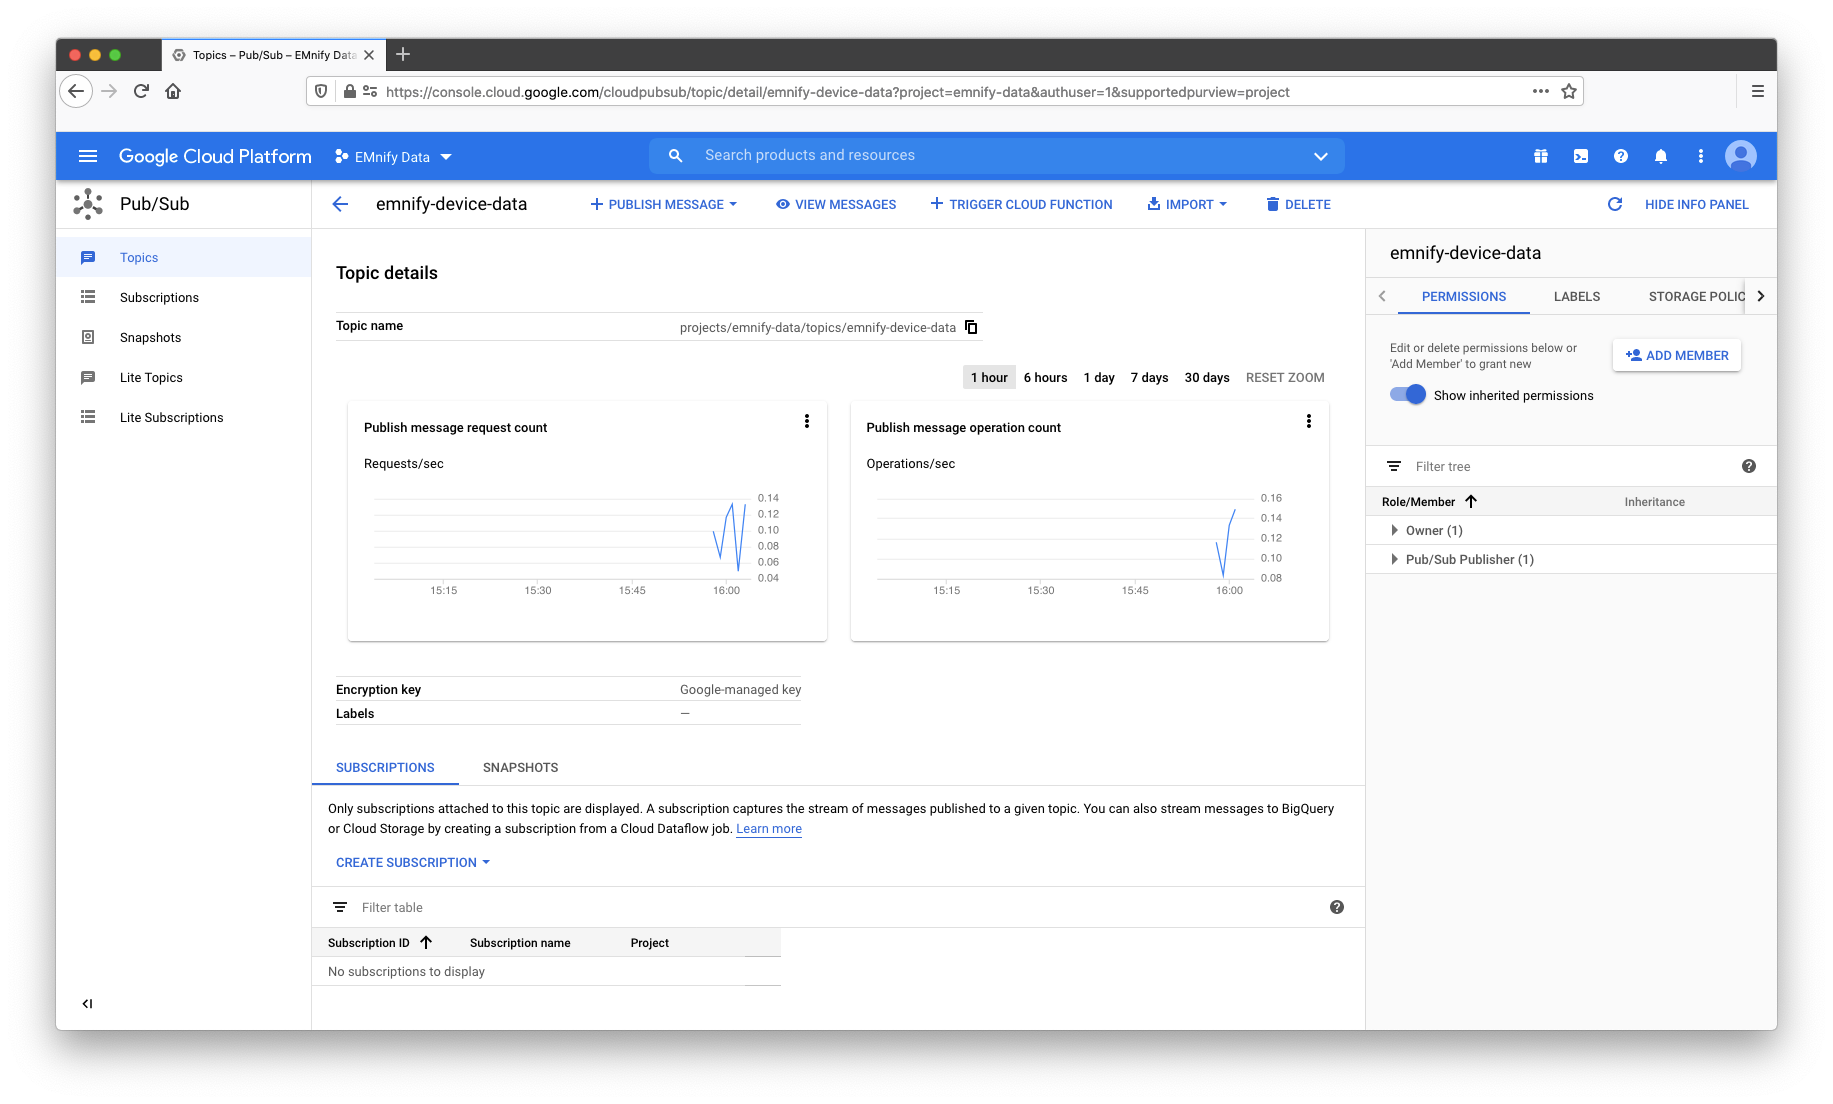This screenshot has height=1104, width=1833.
Task: Open the EMnify Data project selector
Action: (x=393, y=157)
